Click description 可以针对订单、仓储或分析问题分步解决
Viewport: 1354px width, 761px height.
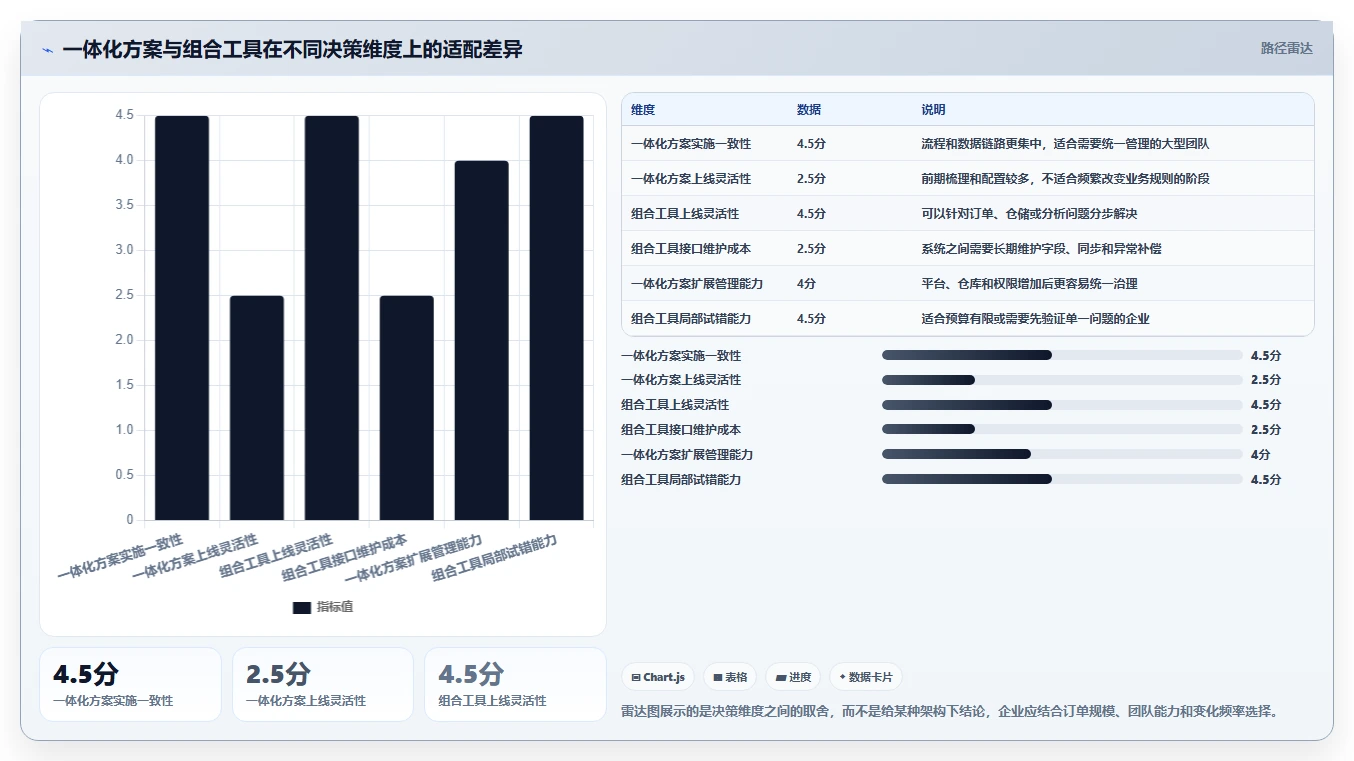click(1029, 214)
